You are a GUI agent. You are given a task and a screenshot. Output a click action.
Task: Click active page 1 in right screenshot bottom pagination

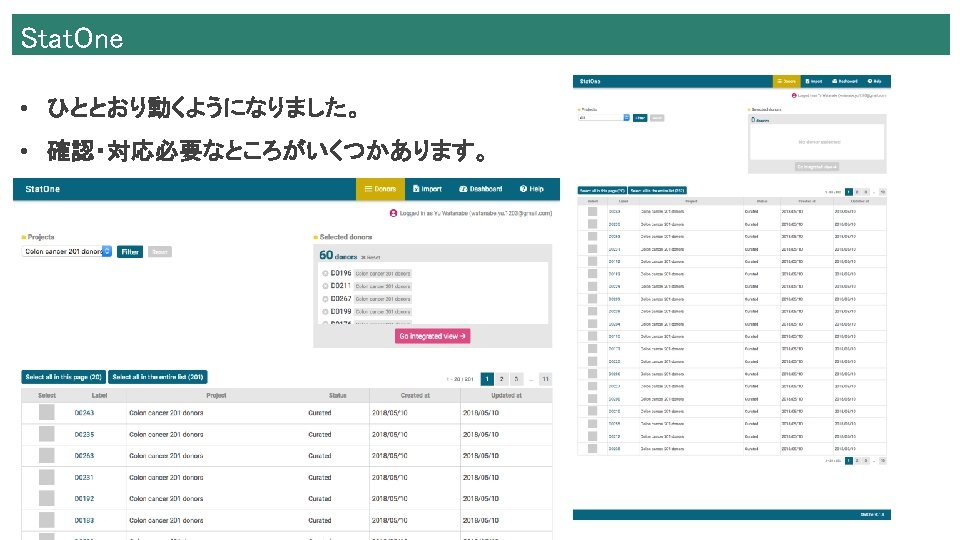tap(849, 460)
